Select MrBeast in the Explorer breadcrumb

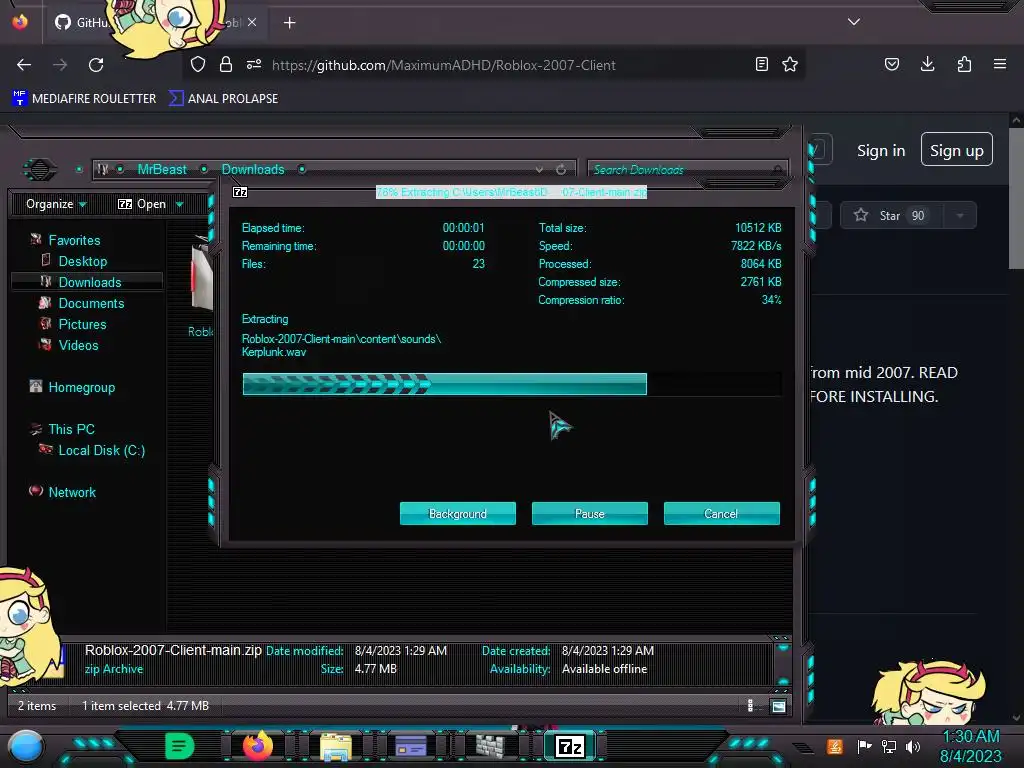tap(162, 169)
